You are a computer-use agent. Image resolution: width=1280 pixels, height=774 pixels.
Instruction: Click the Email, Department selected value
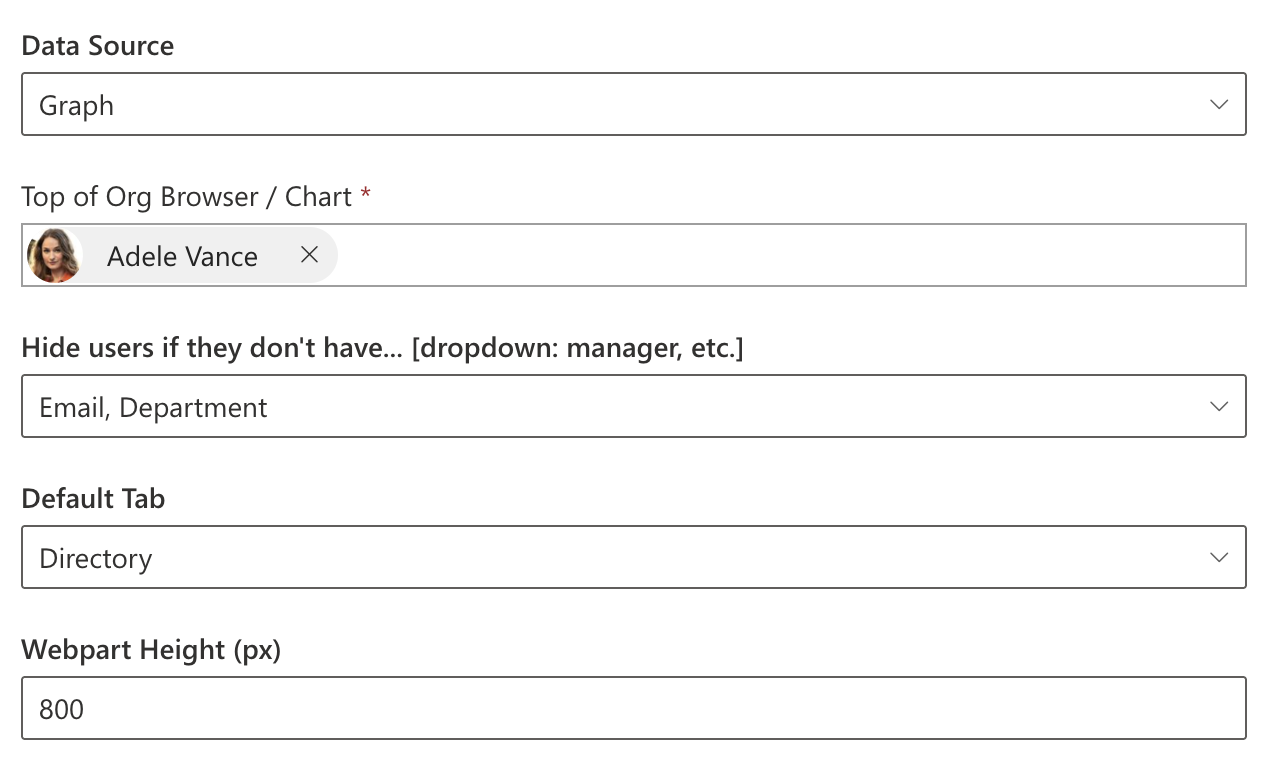(x=153, y=408)
